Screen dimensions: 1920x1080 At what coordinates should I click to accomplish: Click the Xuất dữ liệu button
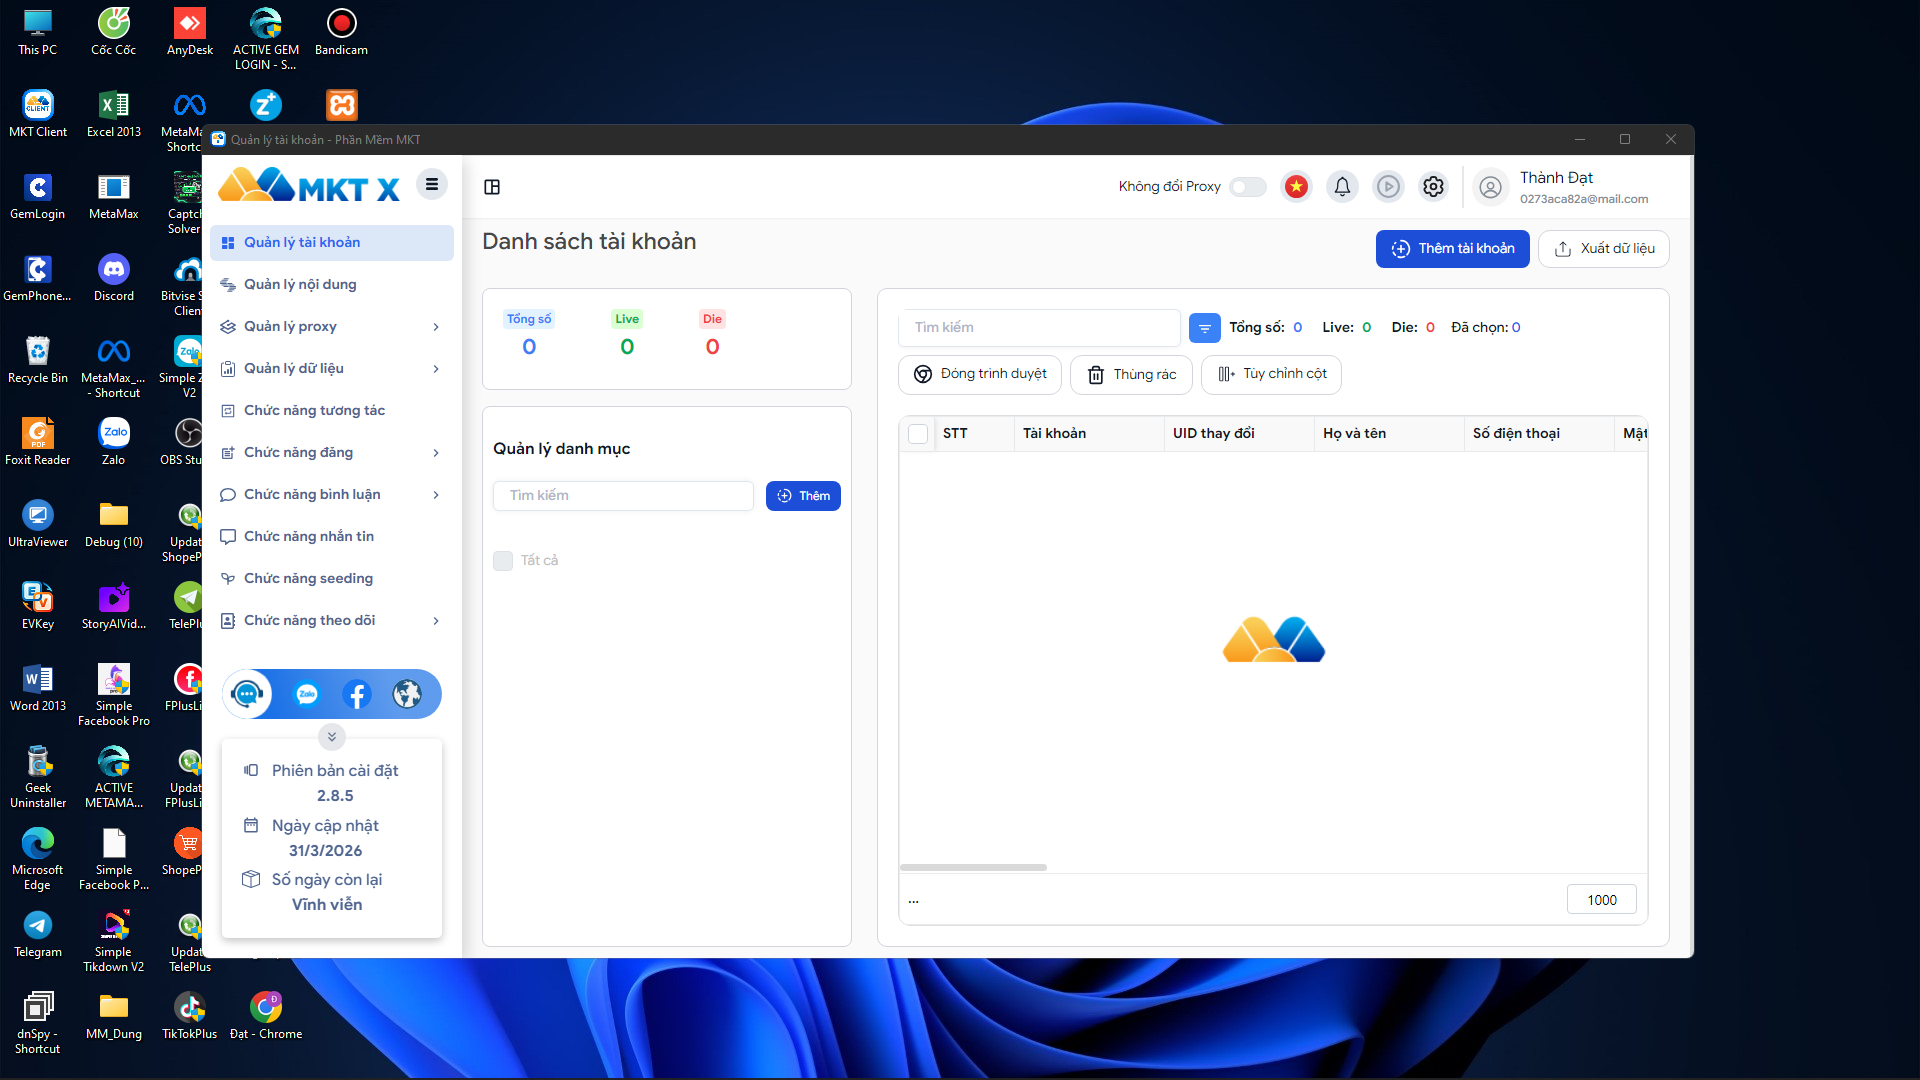pyautogui.click(x=1604, y=249)
